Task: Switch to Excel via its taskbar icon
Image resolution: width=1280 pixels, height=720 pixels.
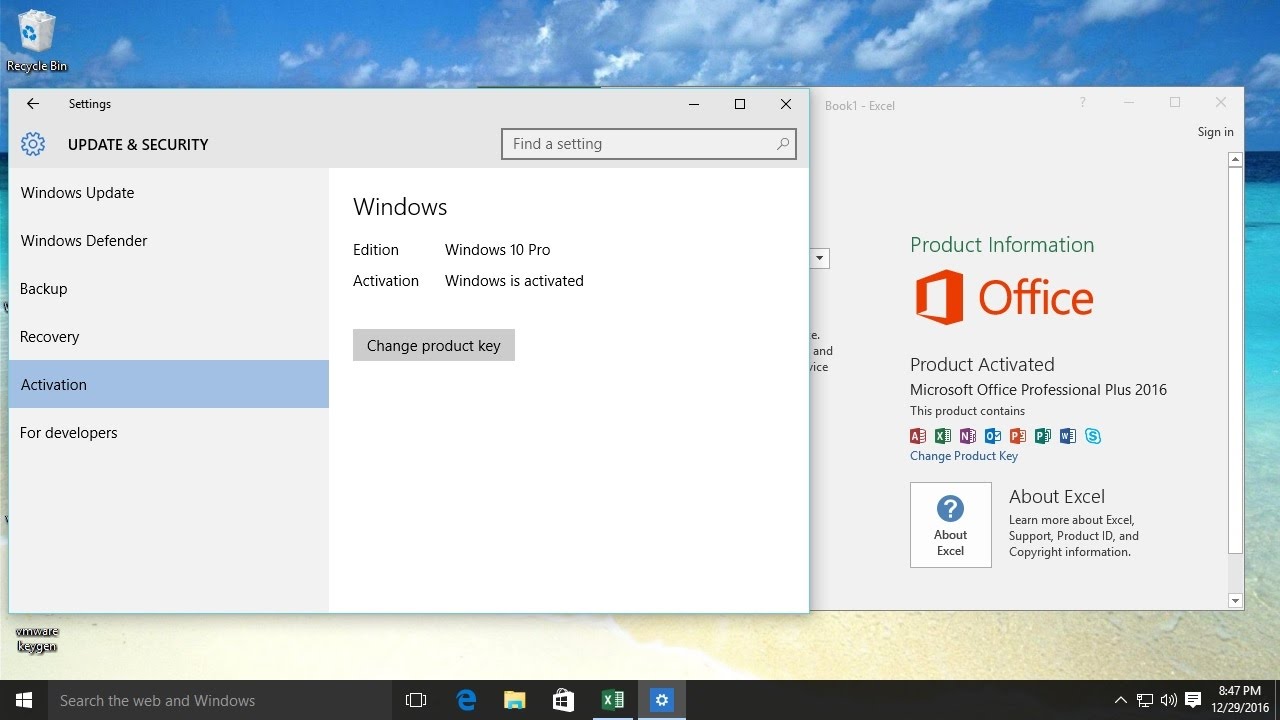Action: 612,700
